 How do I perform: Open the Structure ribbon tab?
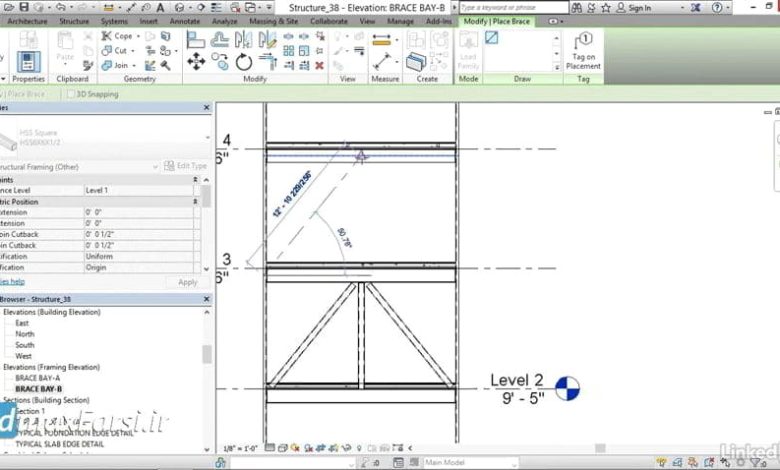pyautogui.click(x=74, y=21)
